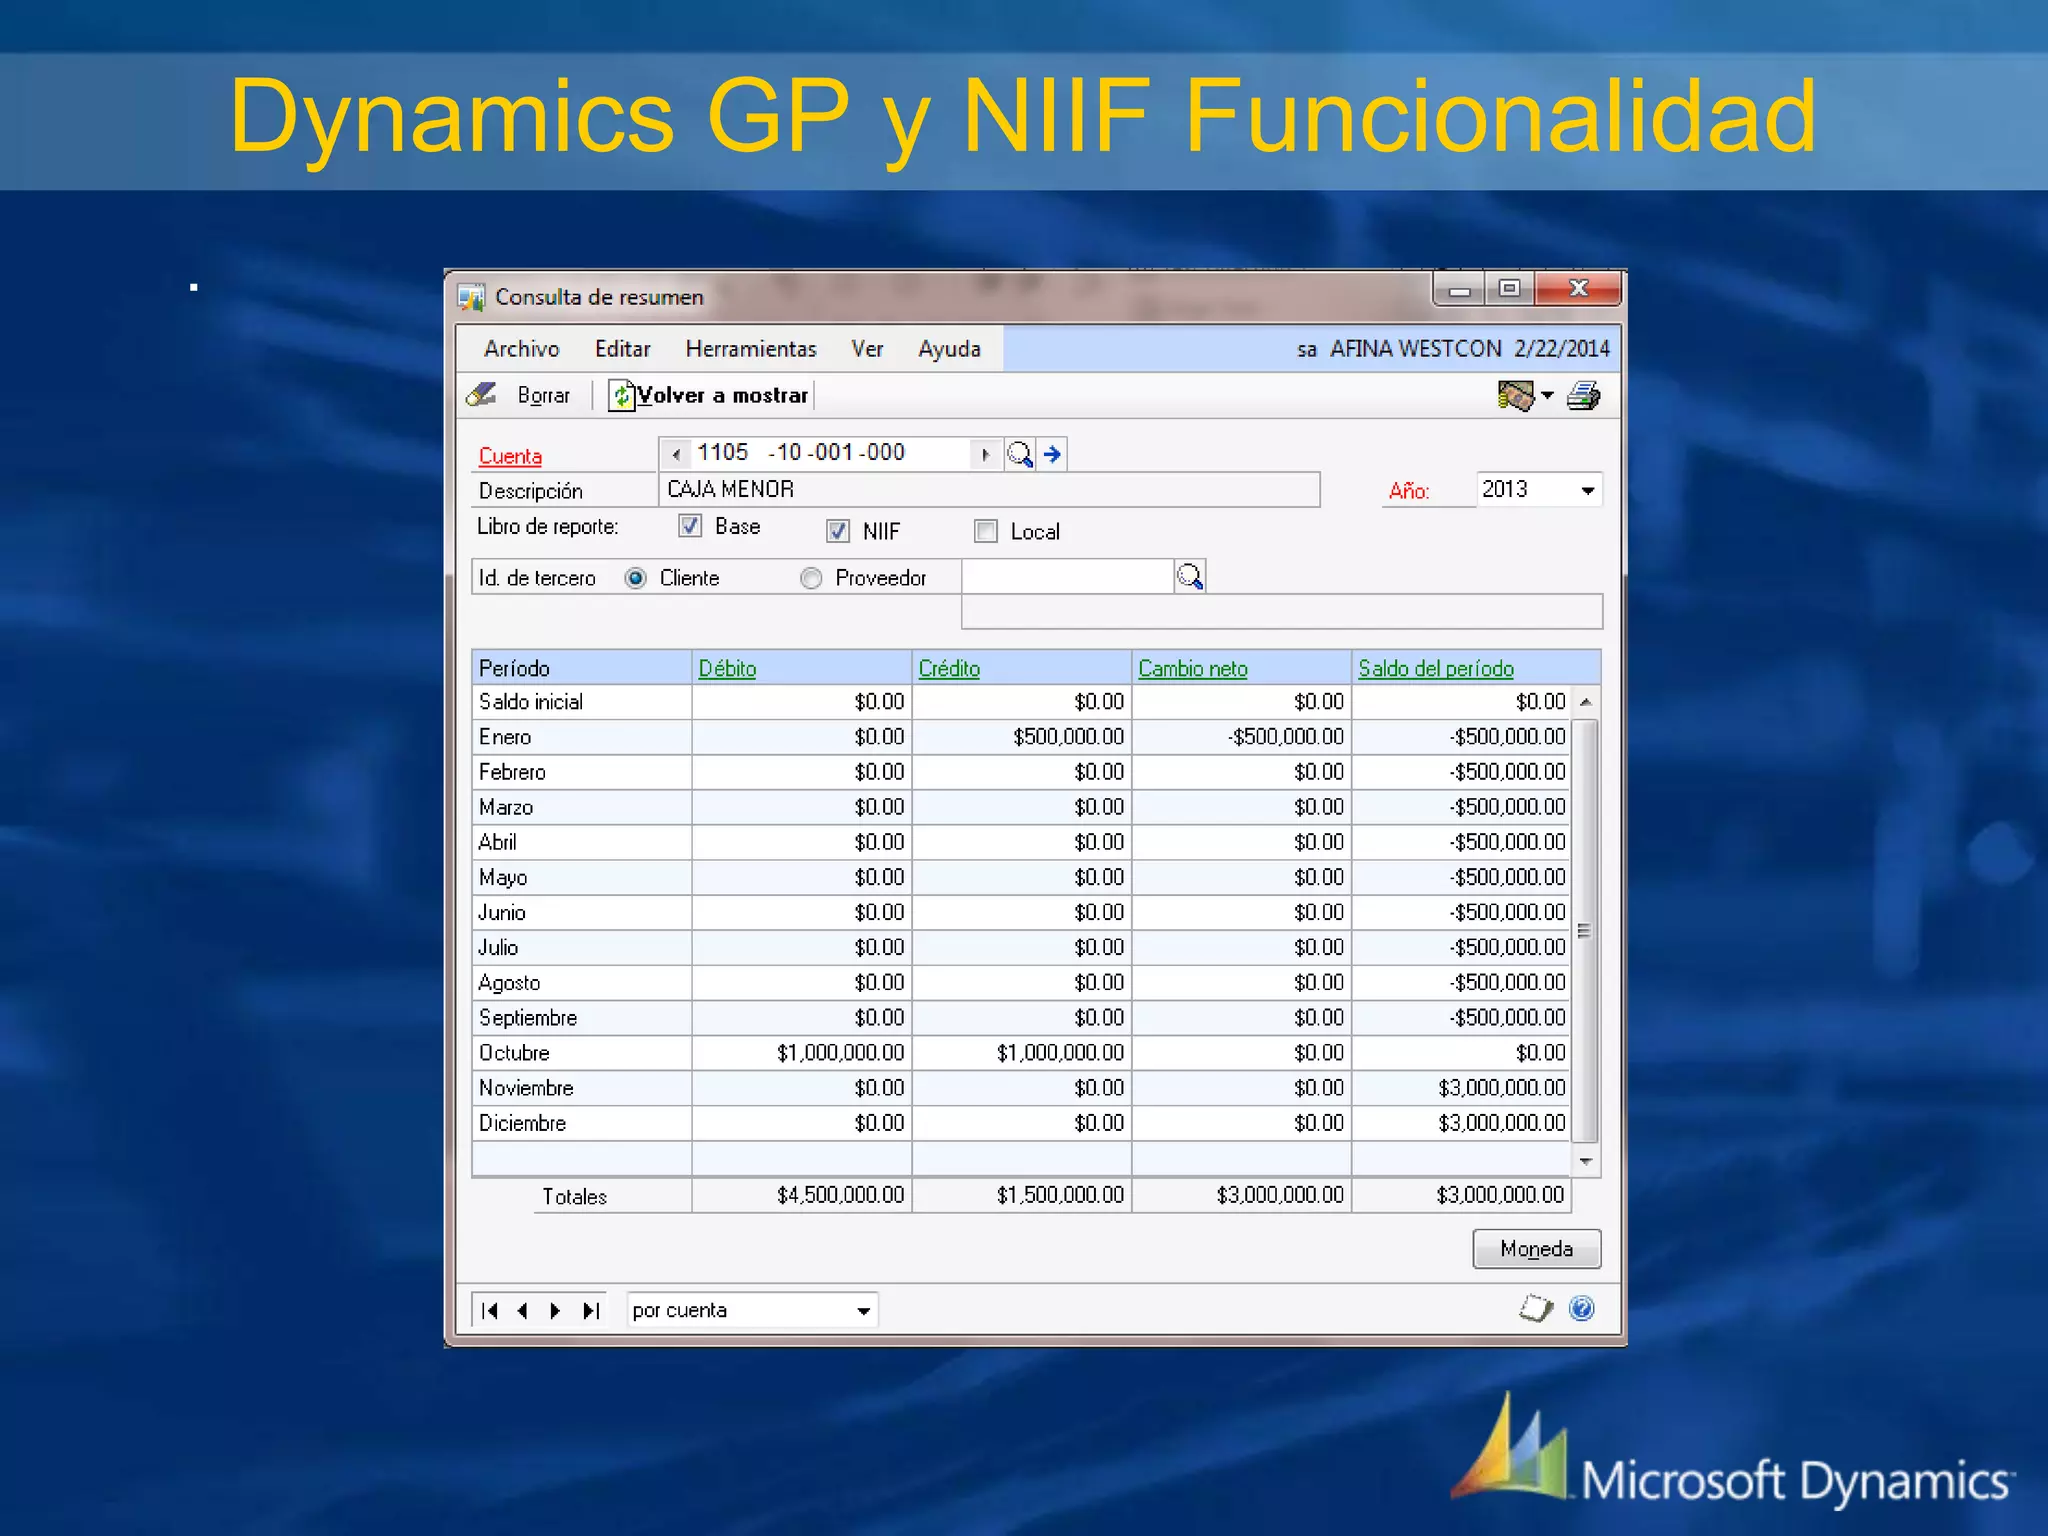Open the help question mark icon

click(x=1582, y=1308)
